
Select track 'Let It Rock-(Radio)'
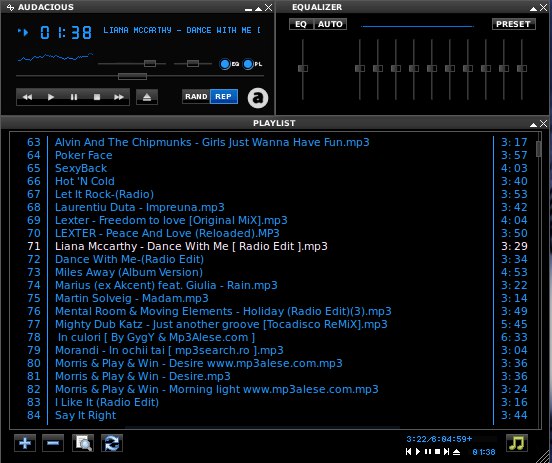point(104,194)
